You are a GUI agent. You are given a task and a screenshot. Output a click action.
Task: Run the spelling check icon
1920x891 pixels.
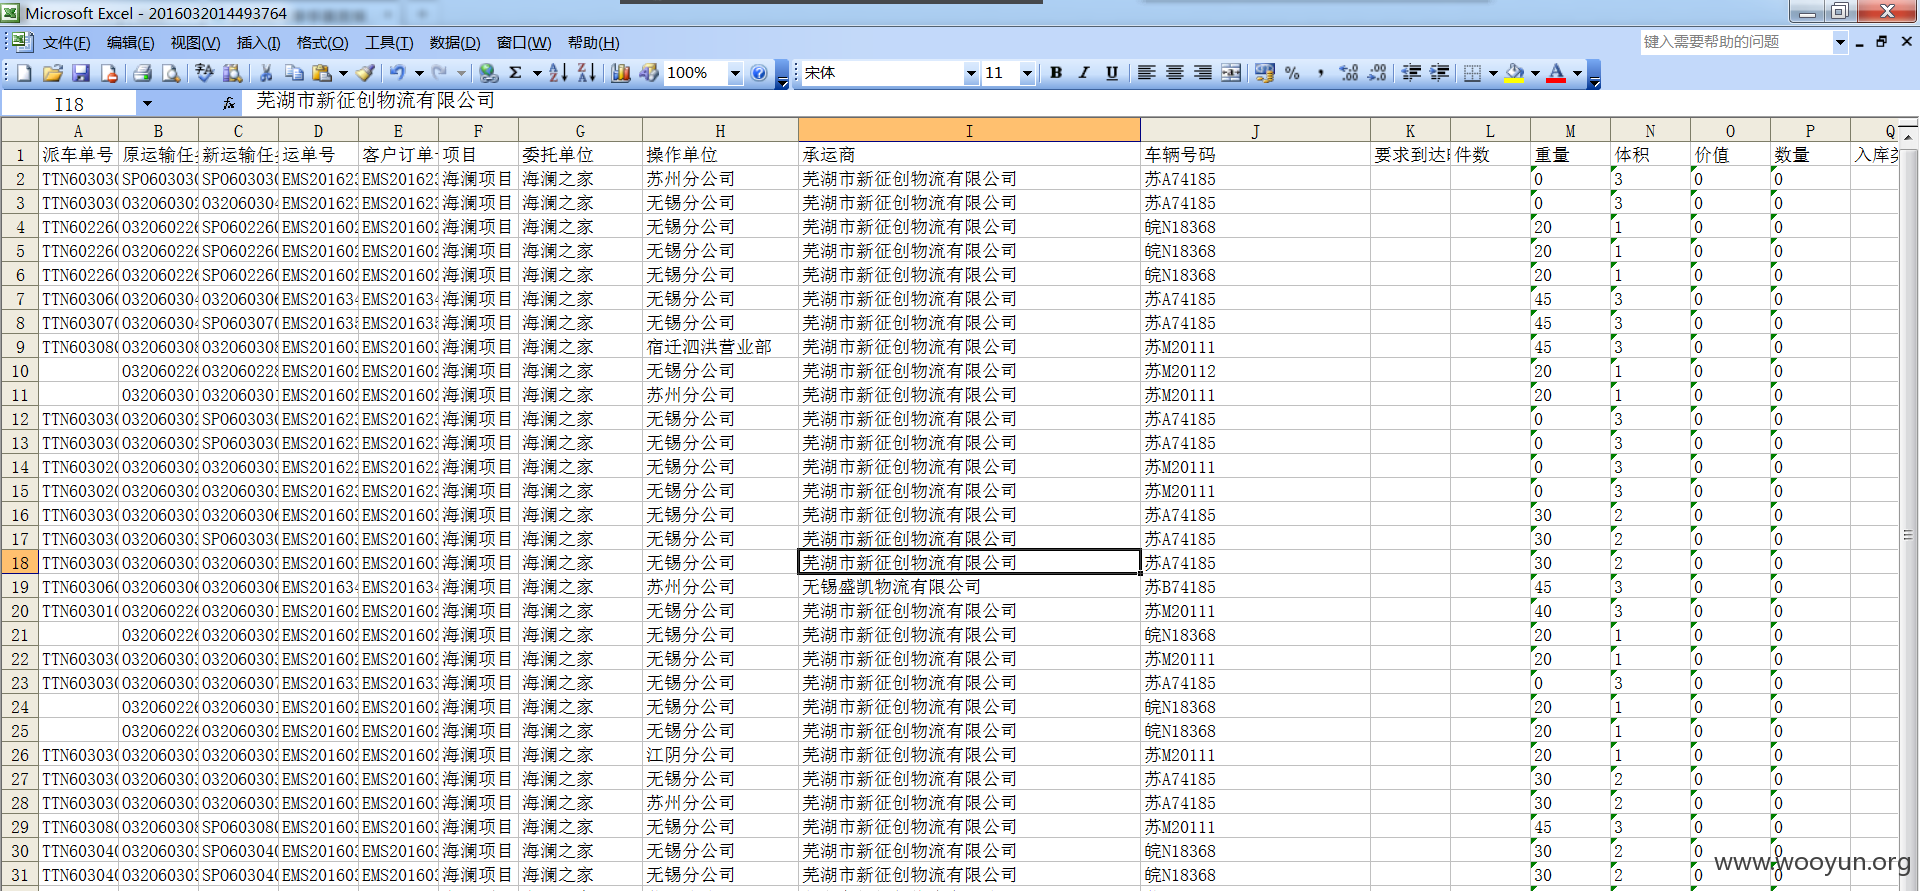click(x=205, y=73)
